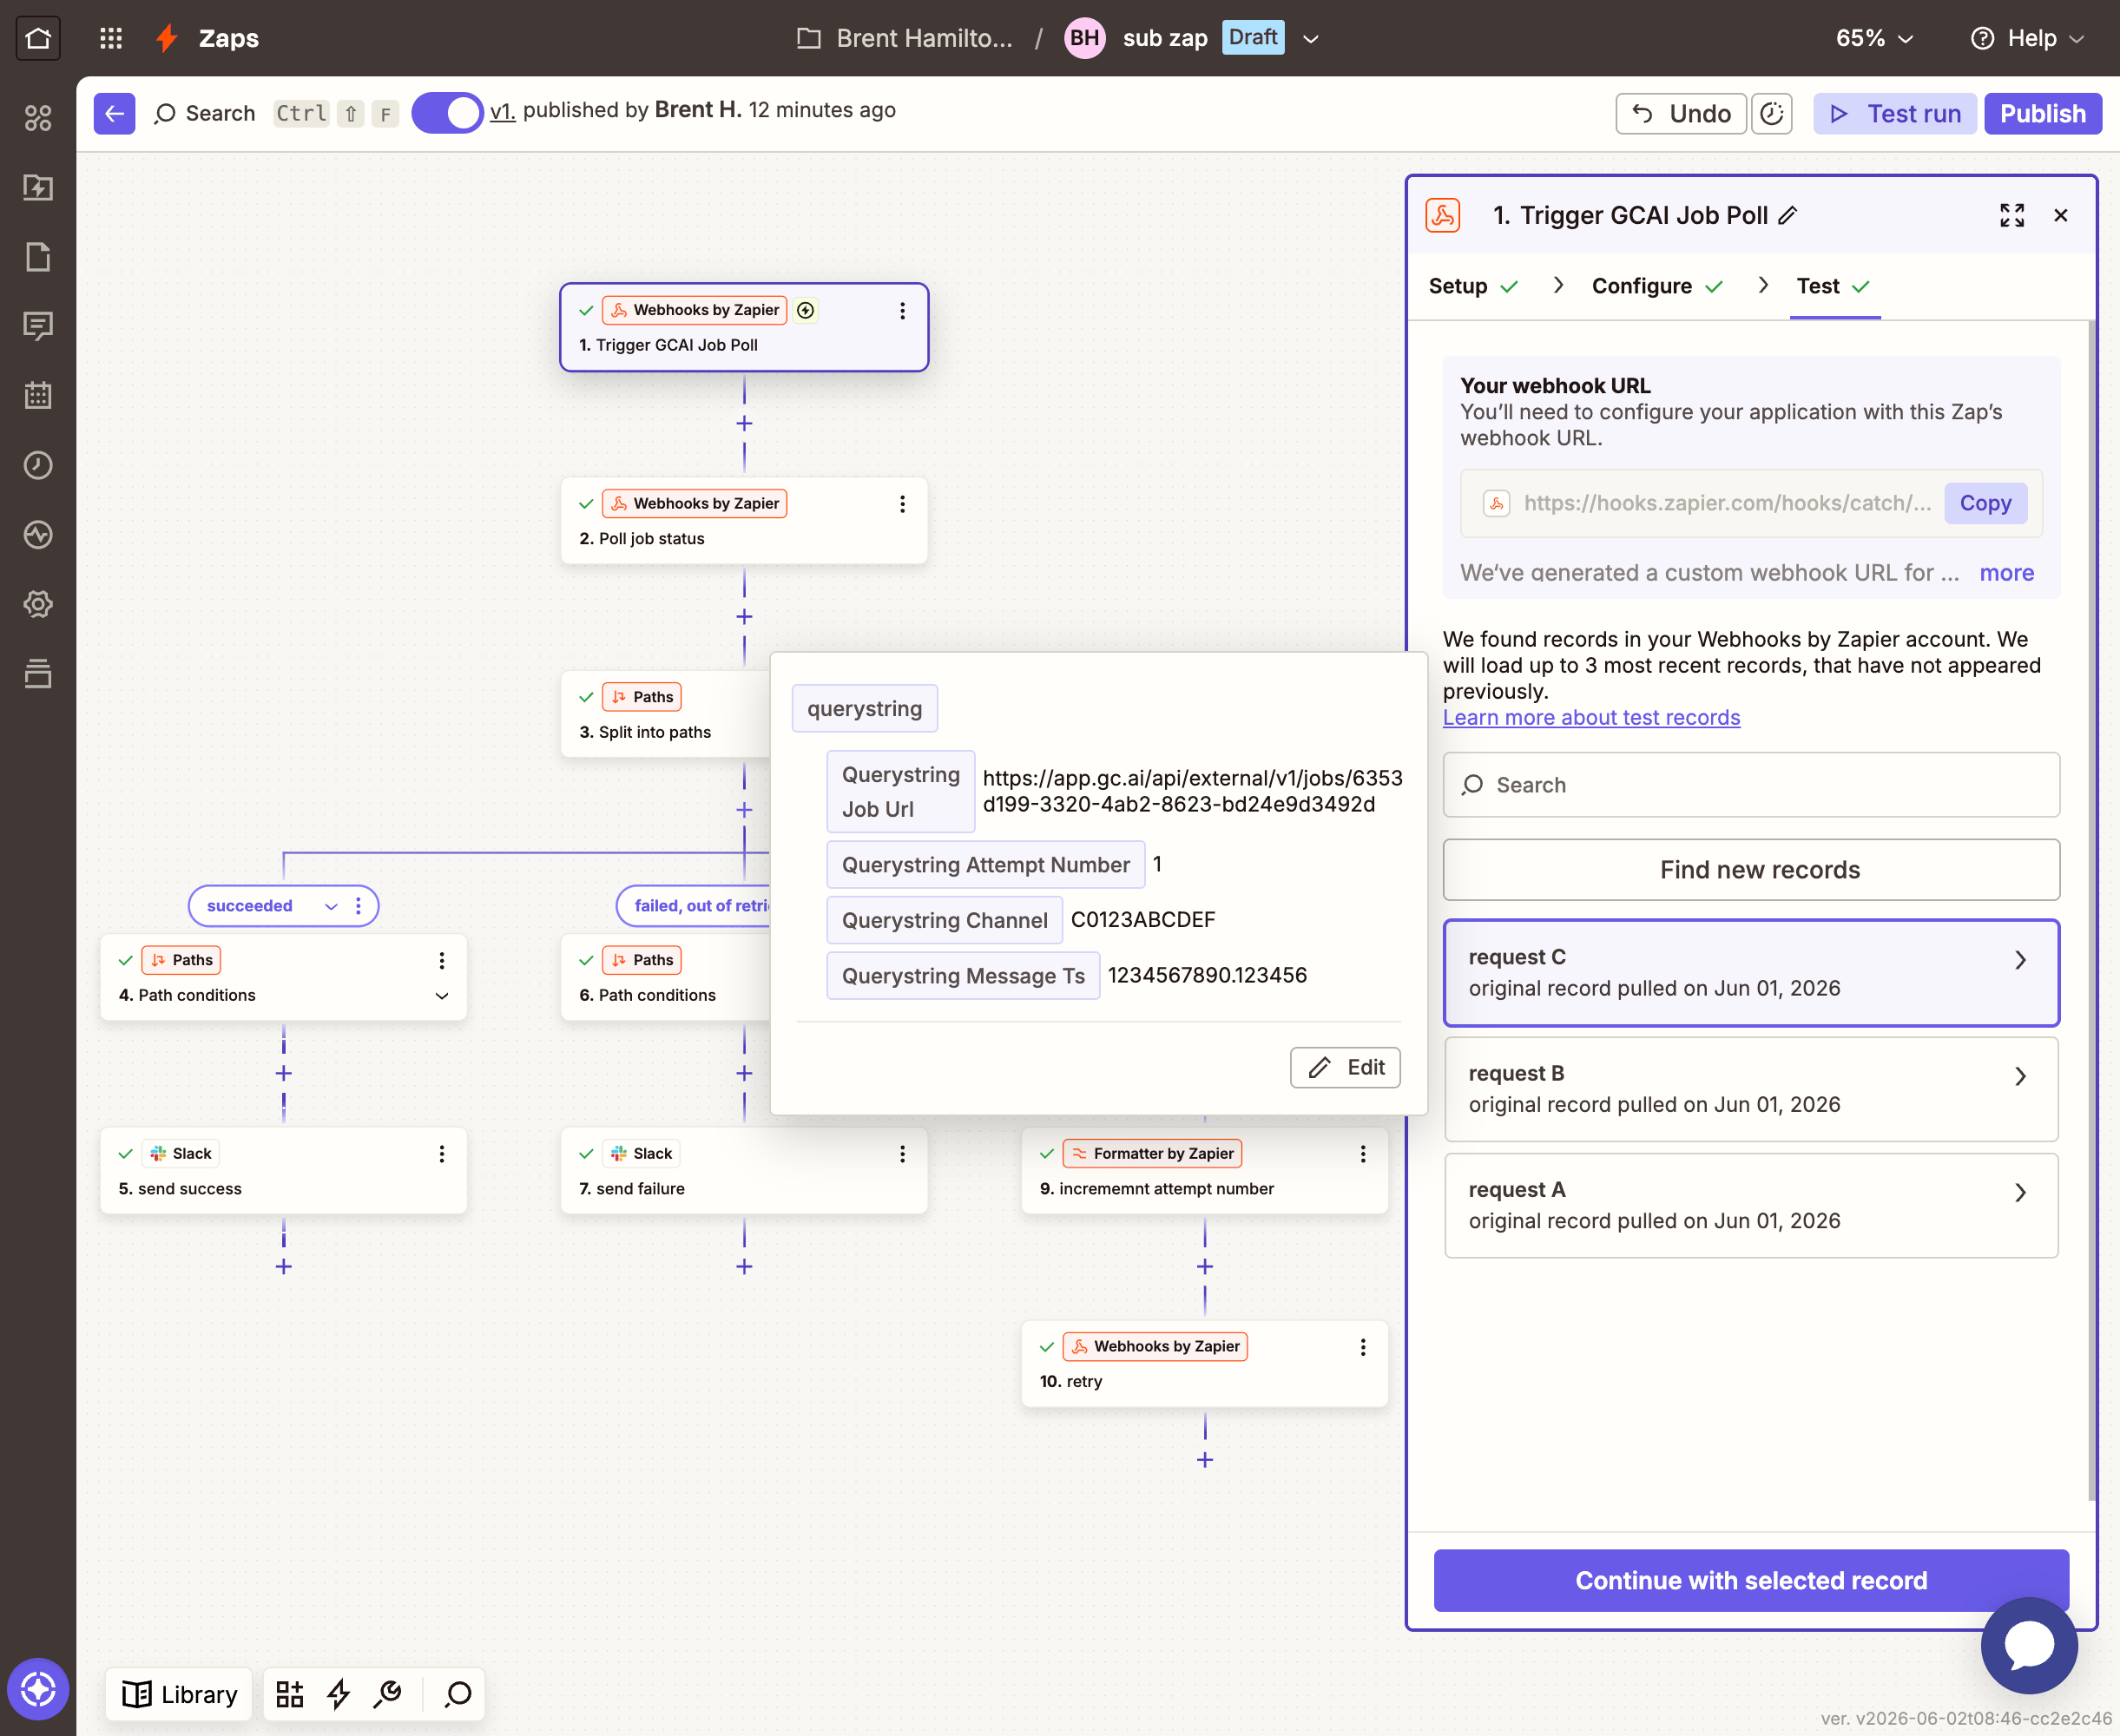Click the Undo button

[x=1681, y=113]
